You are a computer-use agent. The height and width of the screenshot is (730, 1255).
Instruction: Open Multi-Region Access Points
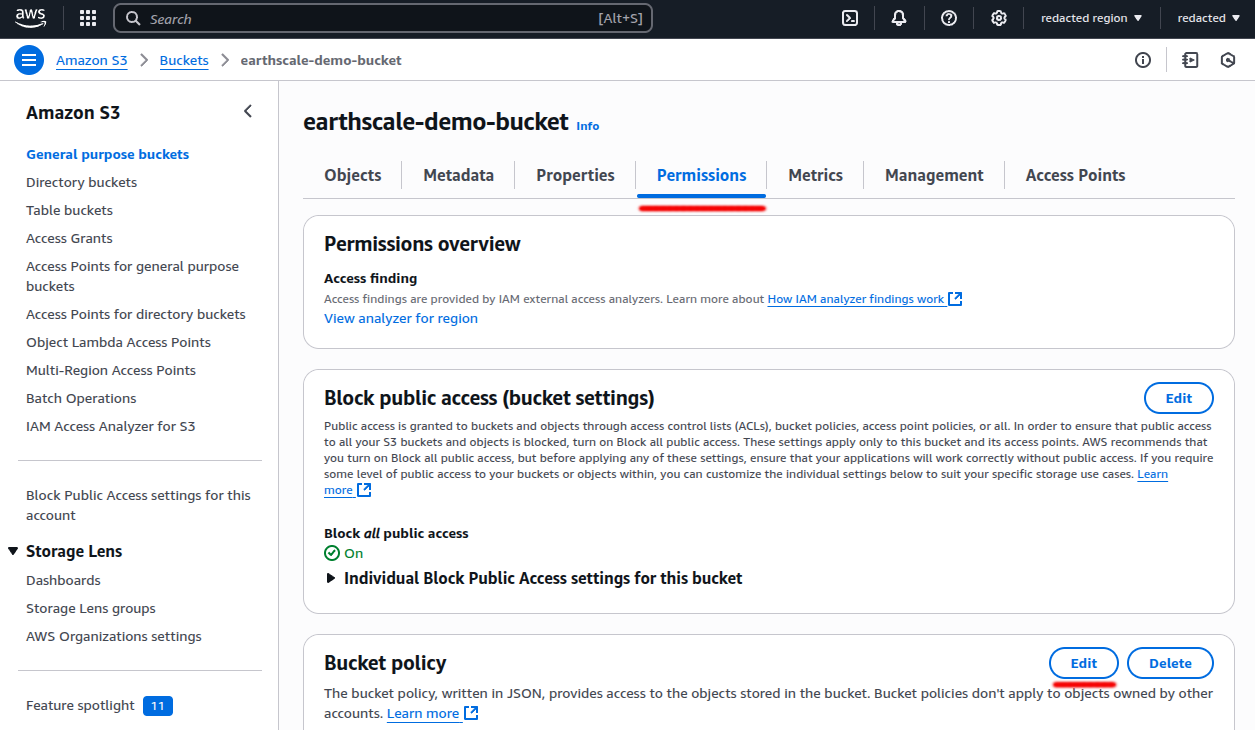tap(111, 370)
